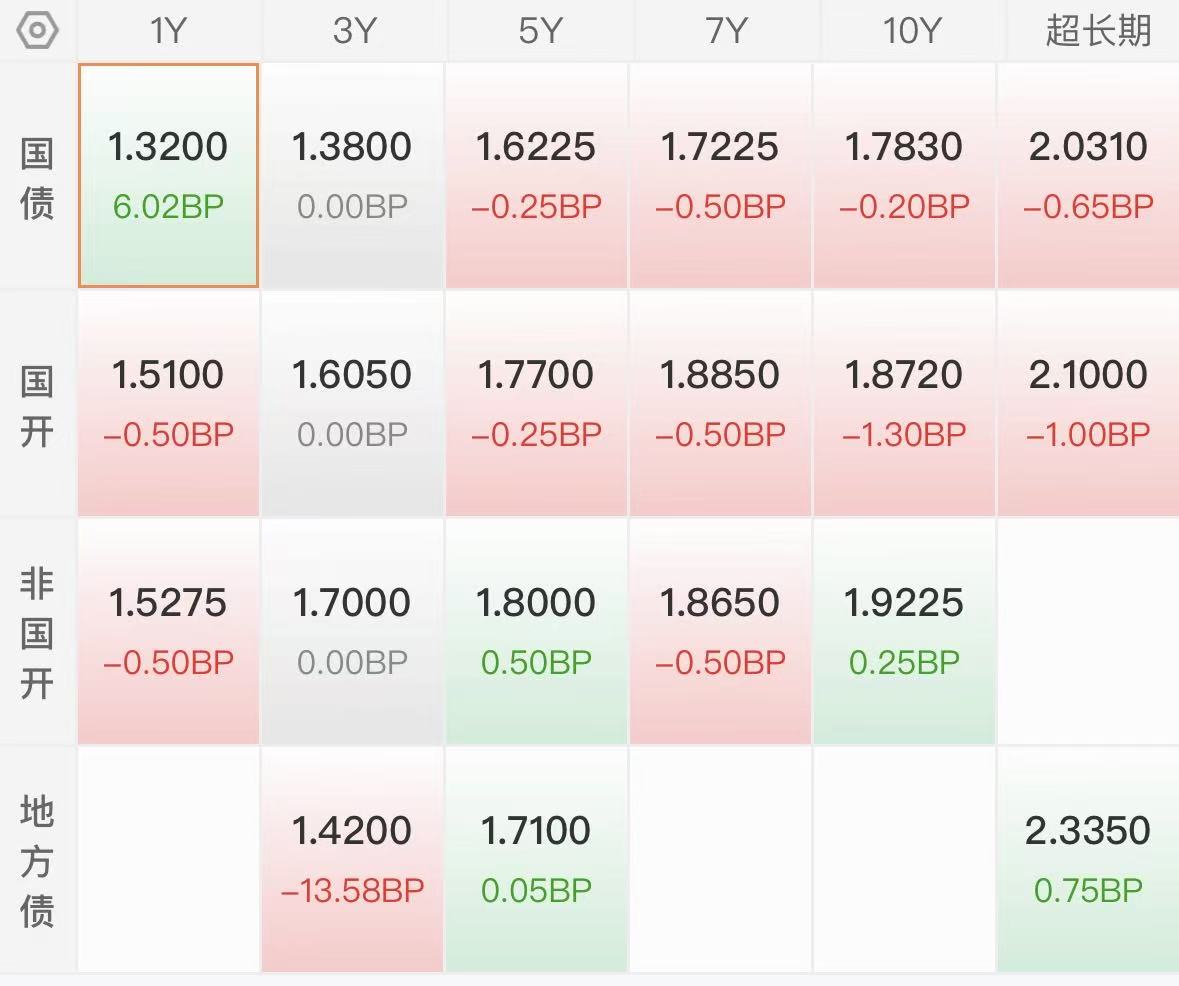Click the 地方债 row label

(37, 861)
